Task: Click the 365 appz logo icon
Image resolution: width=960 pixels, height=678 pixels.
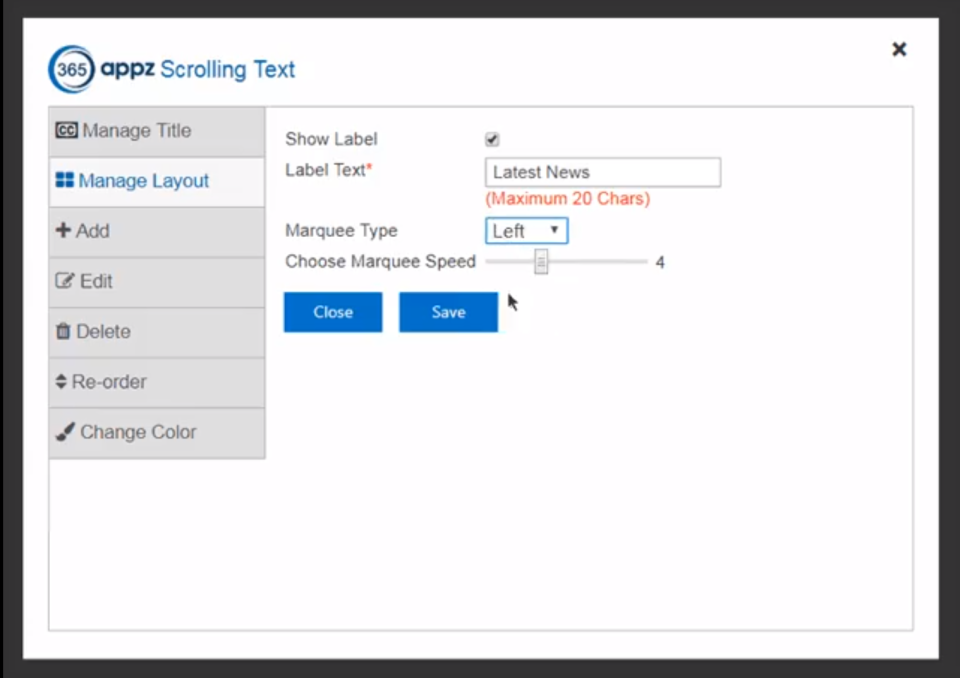Action: (72, 69)
